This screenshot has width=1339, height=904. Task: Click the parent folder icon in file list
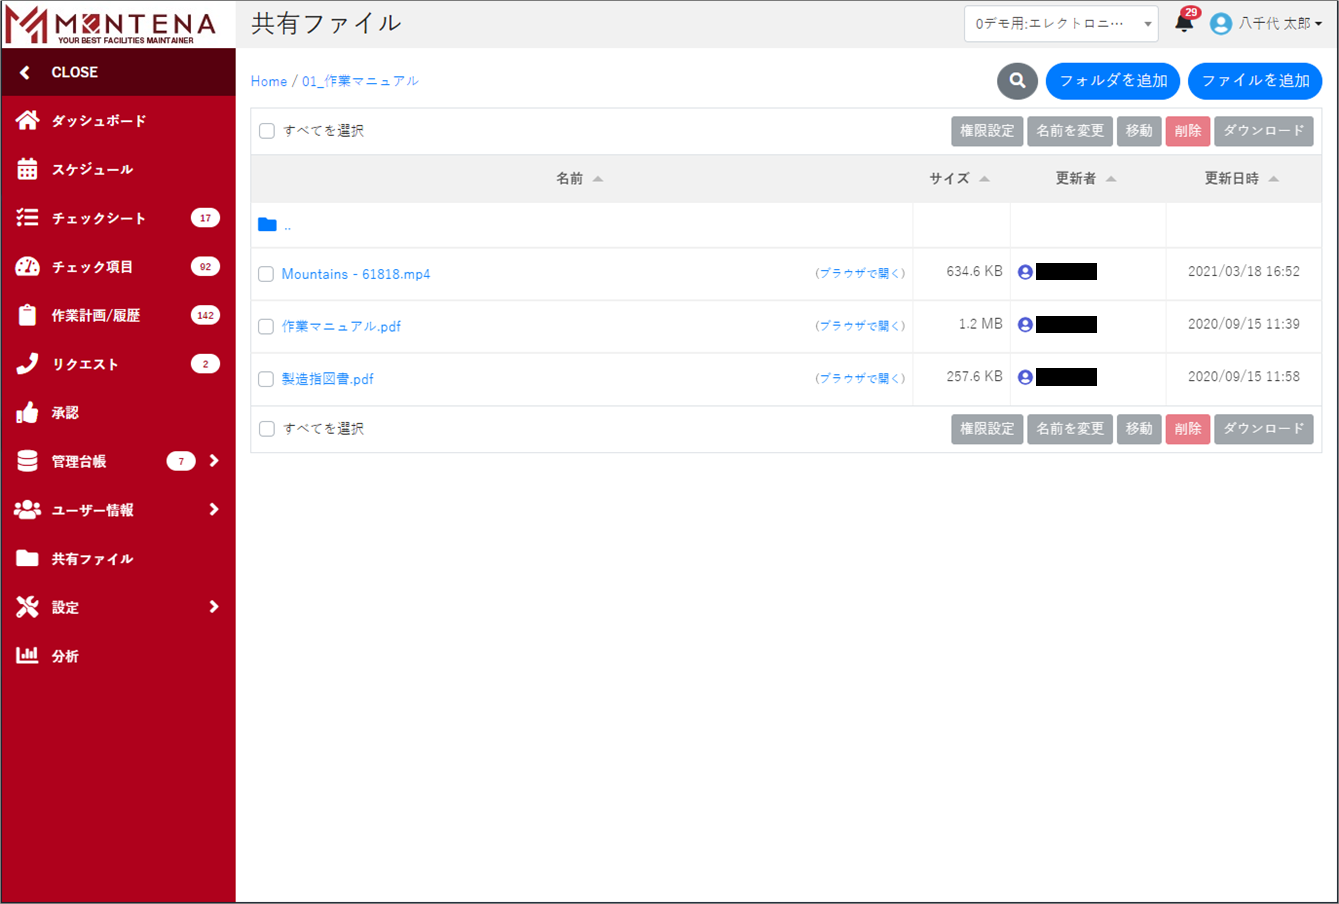[267, 225]
